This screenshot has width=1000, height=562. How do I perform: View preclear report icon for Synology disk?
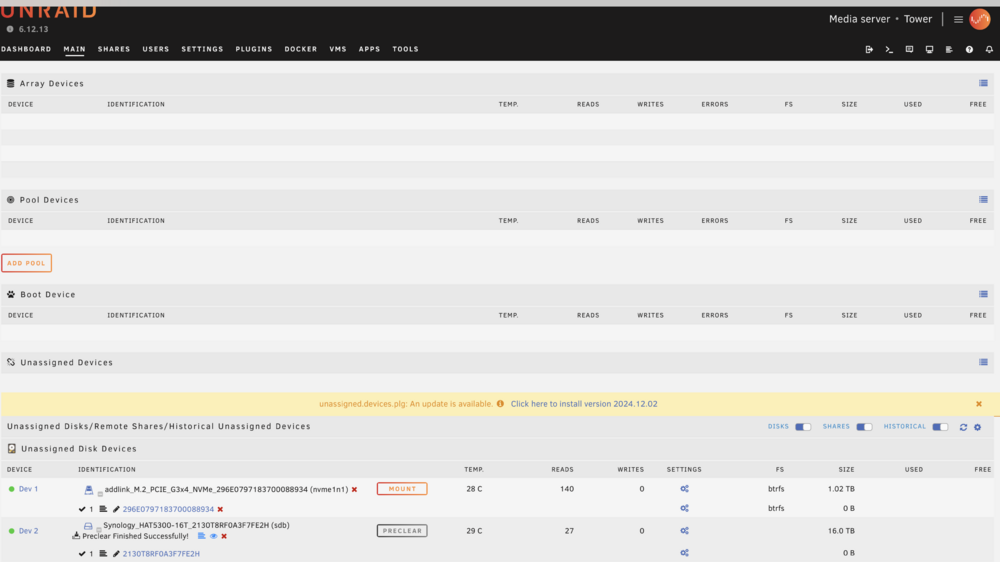click(x=202, y=536)
